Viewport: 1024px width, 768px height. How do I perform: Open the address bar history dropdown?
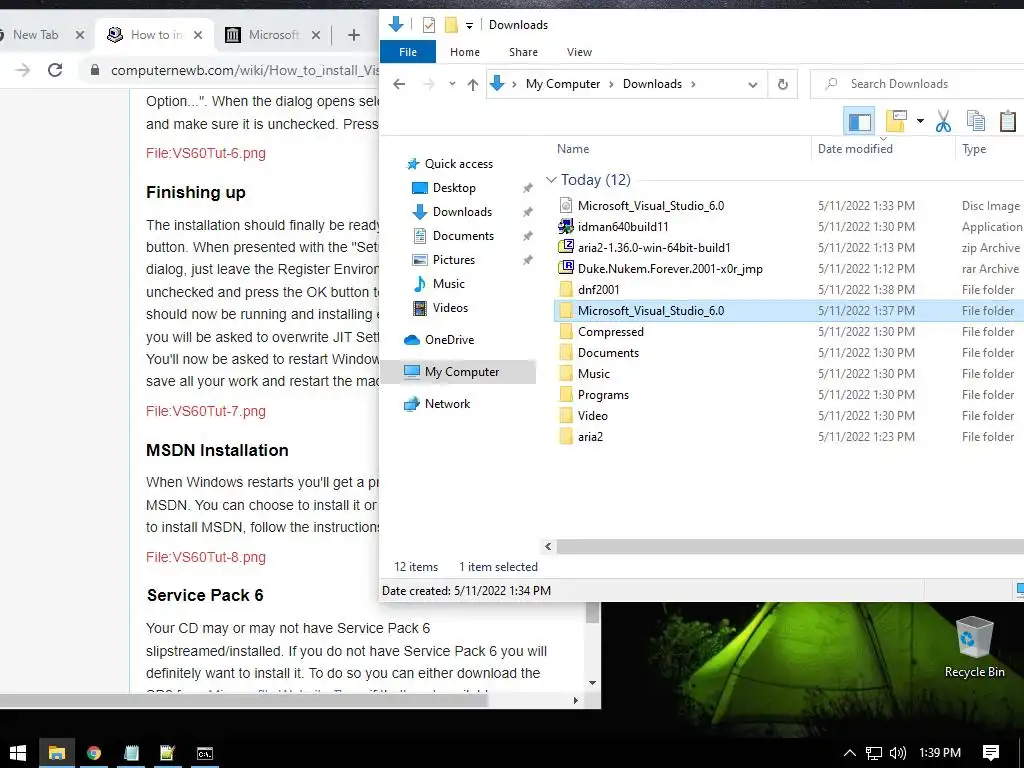tap(752, 84)
